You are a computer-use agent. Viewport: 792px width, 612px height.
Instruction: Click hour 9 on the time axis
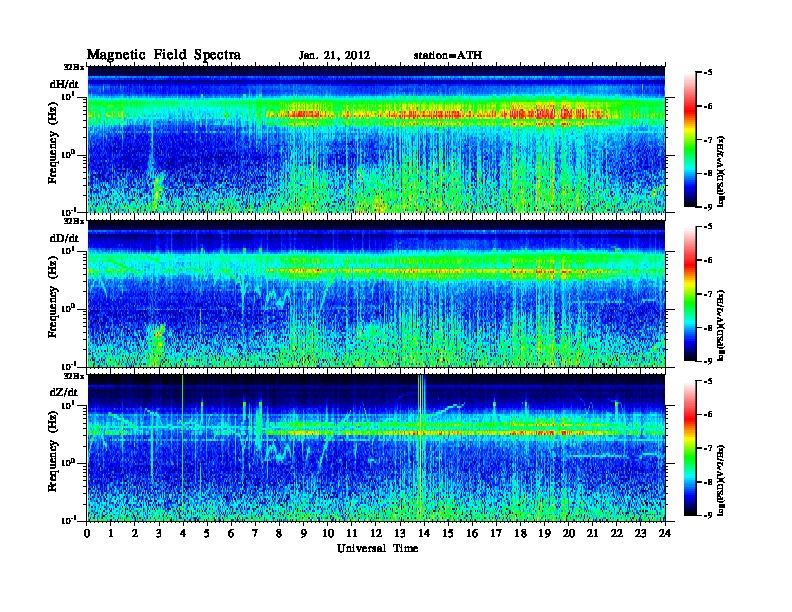click(304, 534)
